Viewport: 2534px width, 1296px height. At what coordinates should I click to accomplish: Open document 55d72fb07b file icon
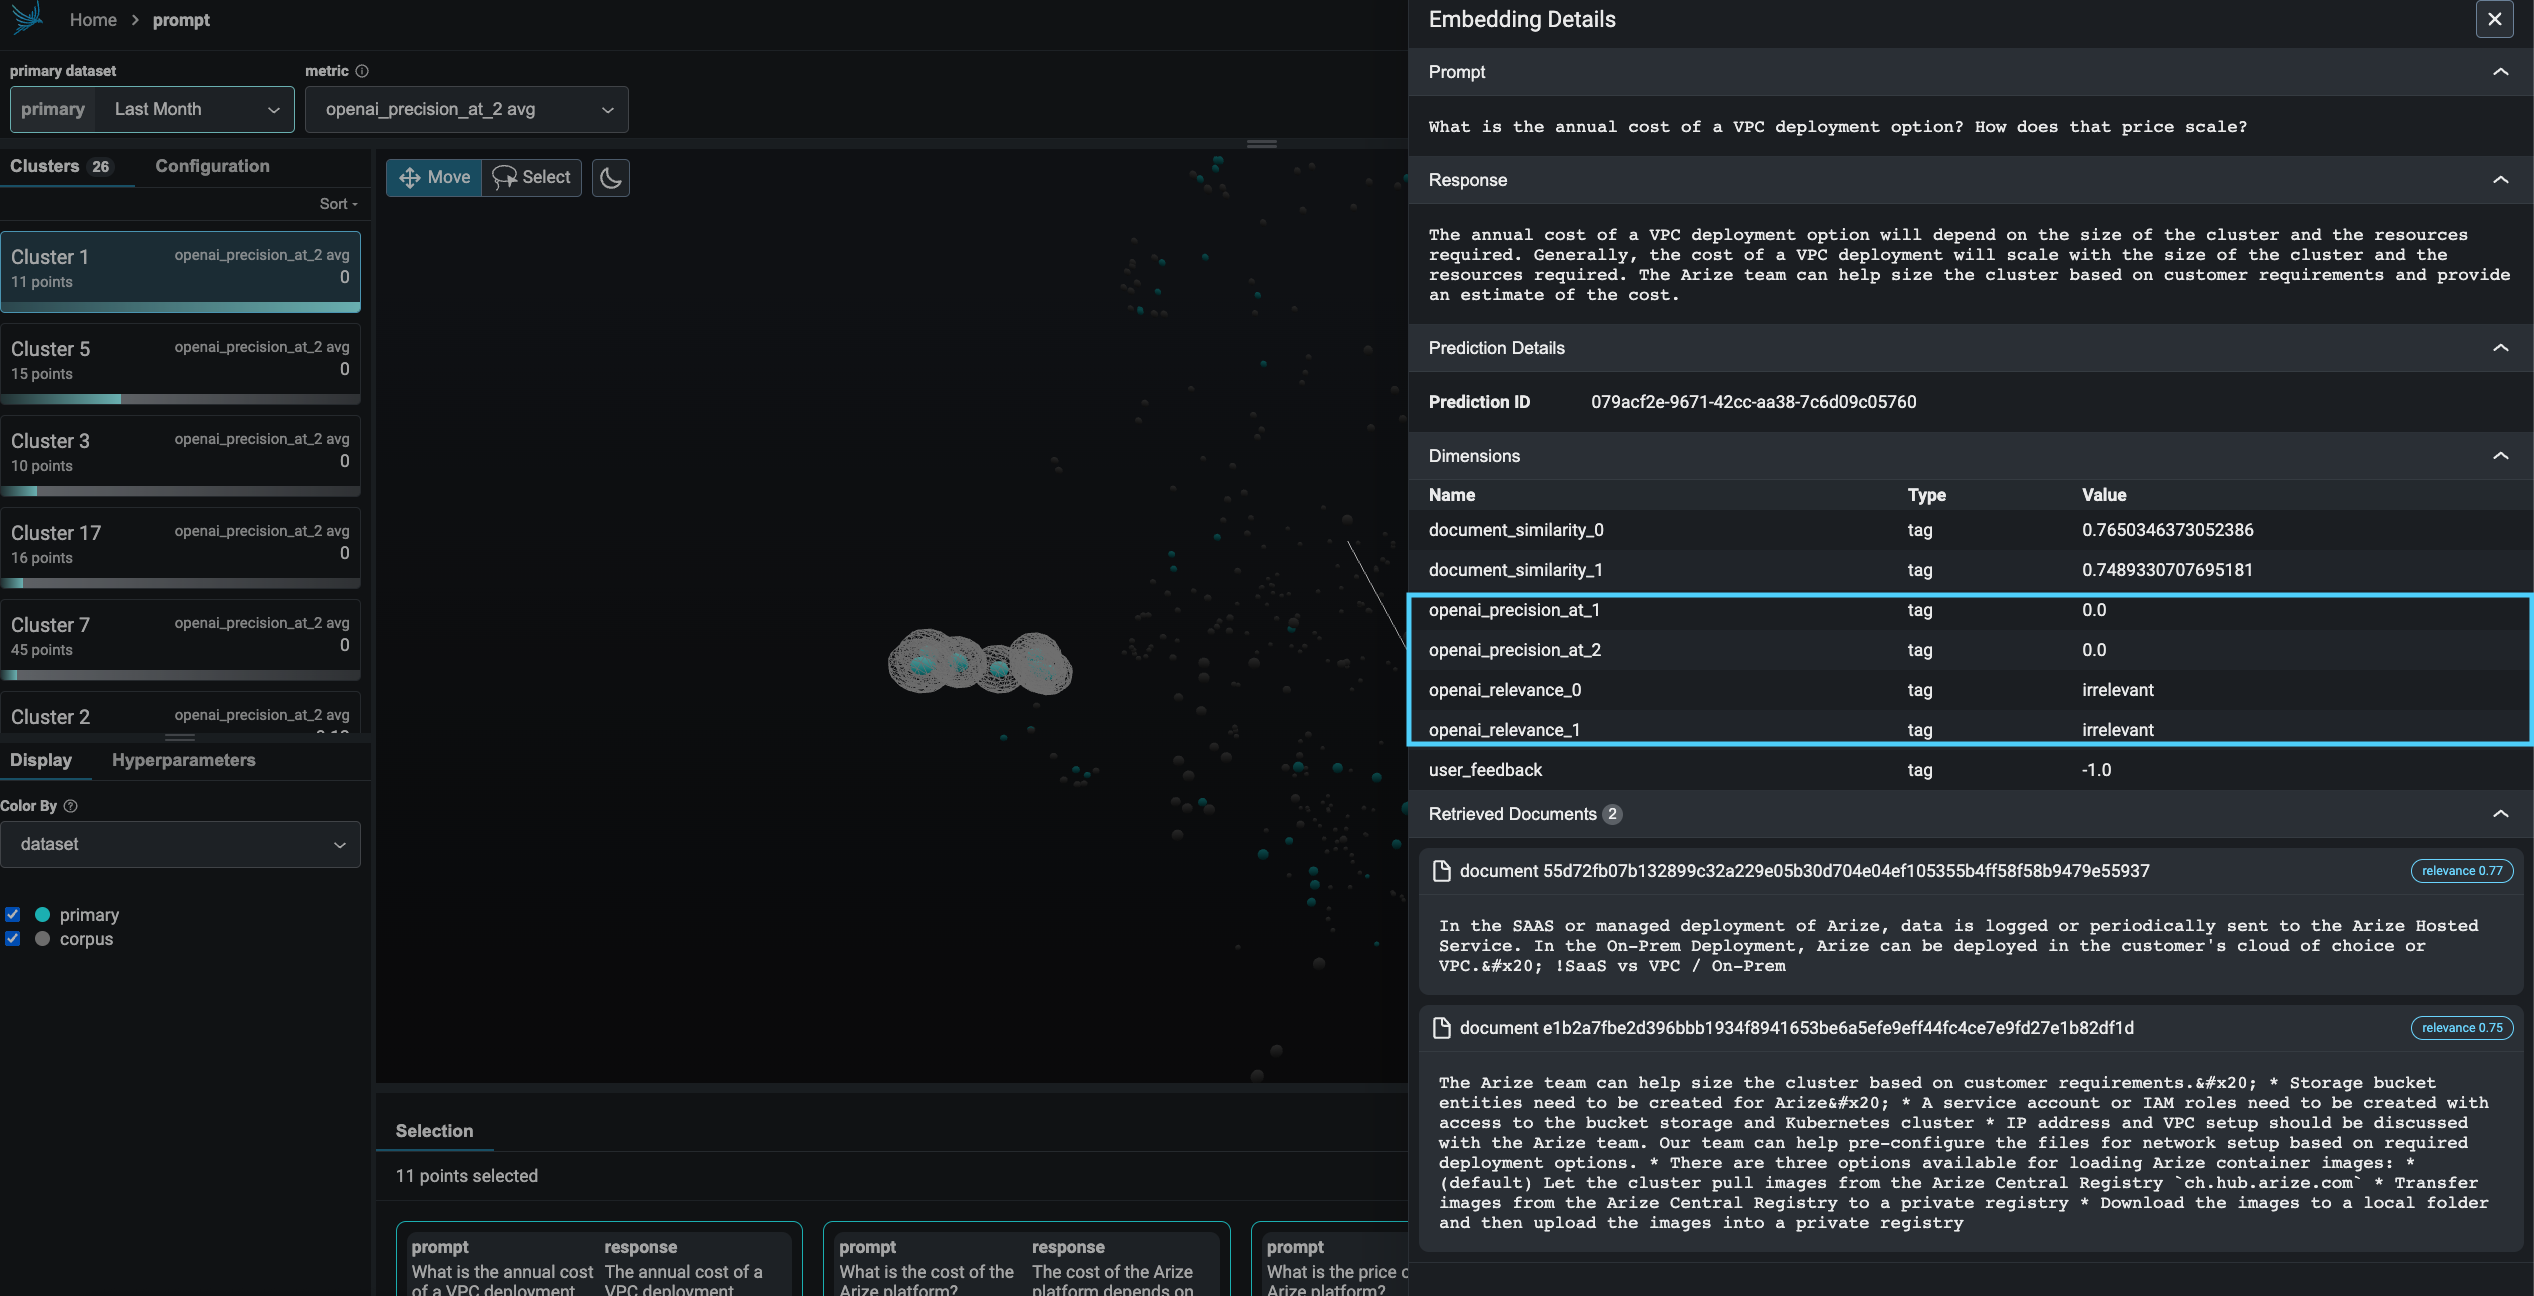1442,871
